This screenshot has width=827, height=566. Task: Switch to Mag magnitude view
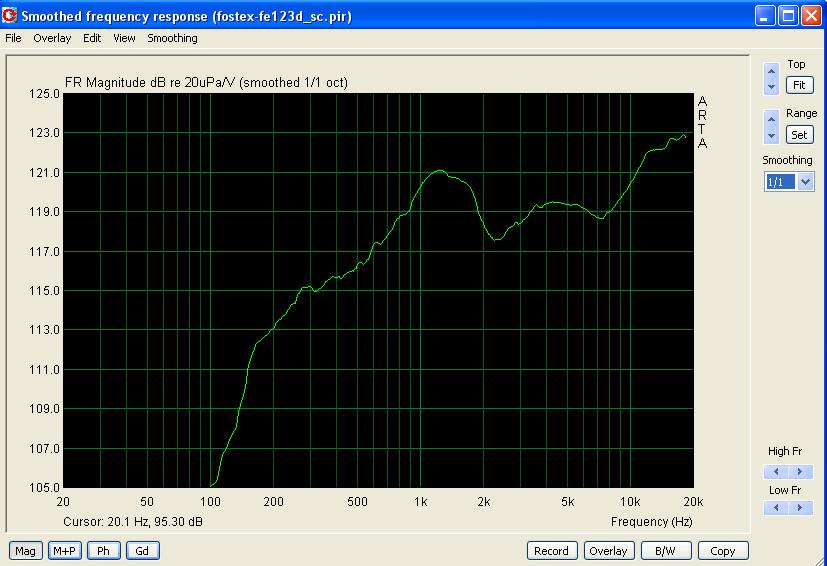pos(25,551)
